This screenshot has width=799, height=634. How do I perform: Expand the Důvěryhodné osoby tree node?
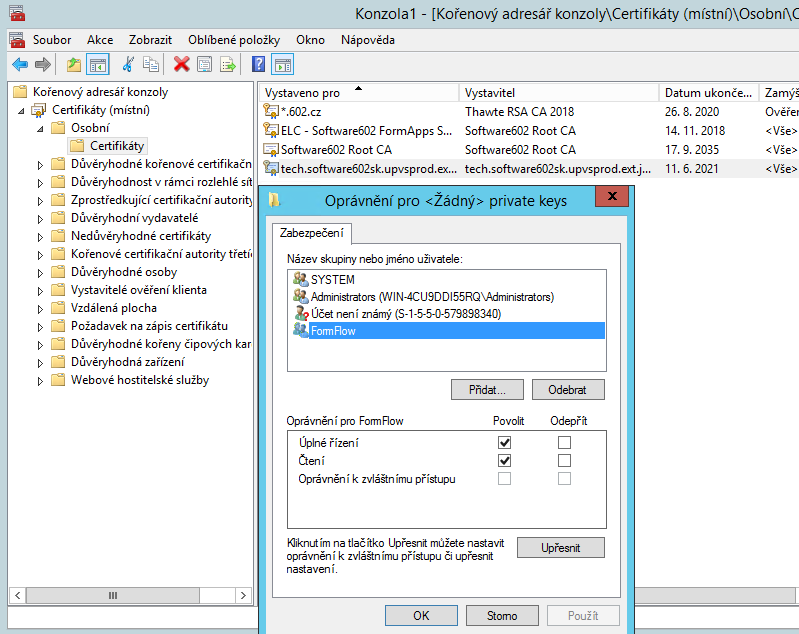40,272
